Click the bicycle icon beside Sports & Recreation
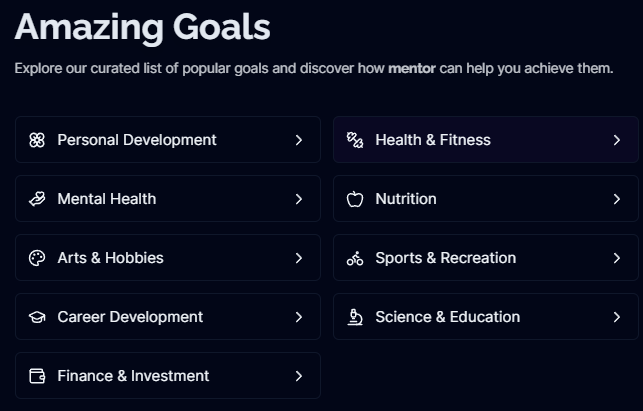The height and width of the screenshot is (411, 643). coord(355,258)
